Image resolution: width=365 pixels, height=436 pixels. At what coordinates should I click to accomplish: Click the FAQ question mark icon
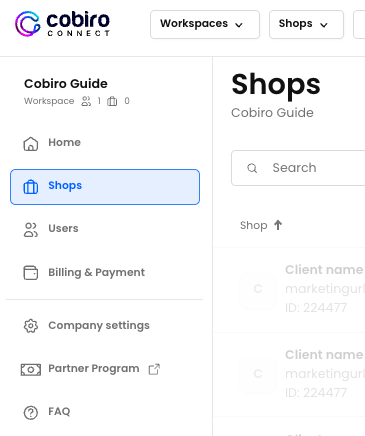coord(31,413)
